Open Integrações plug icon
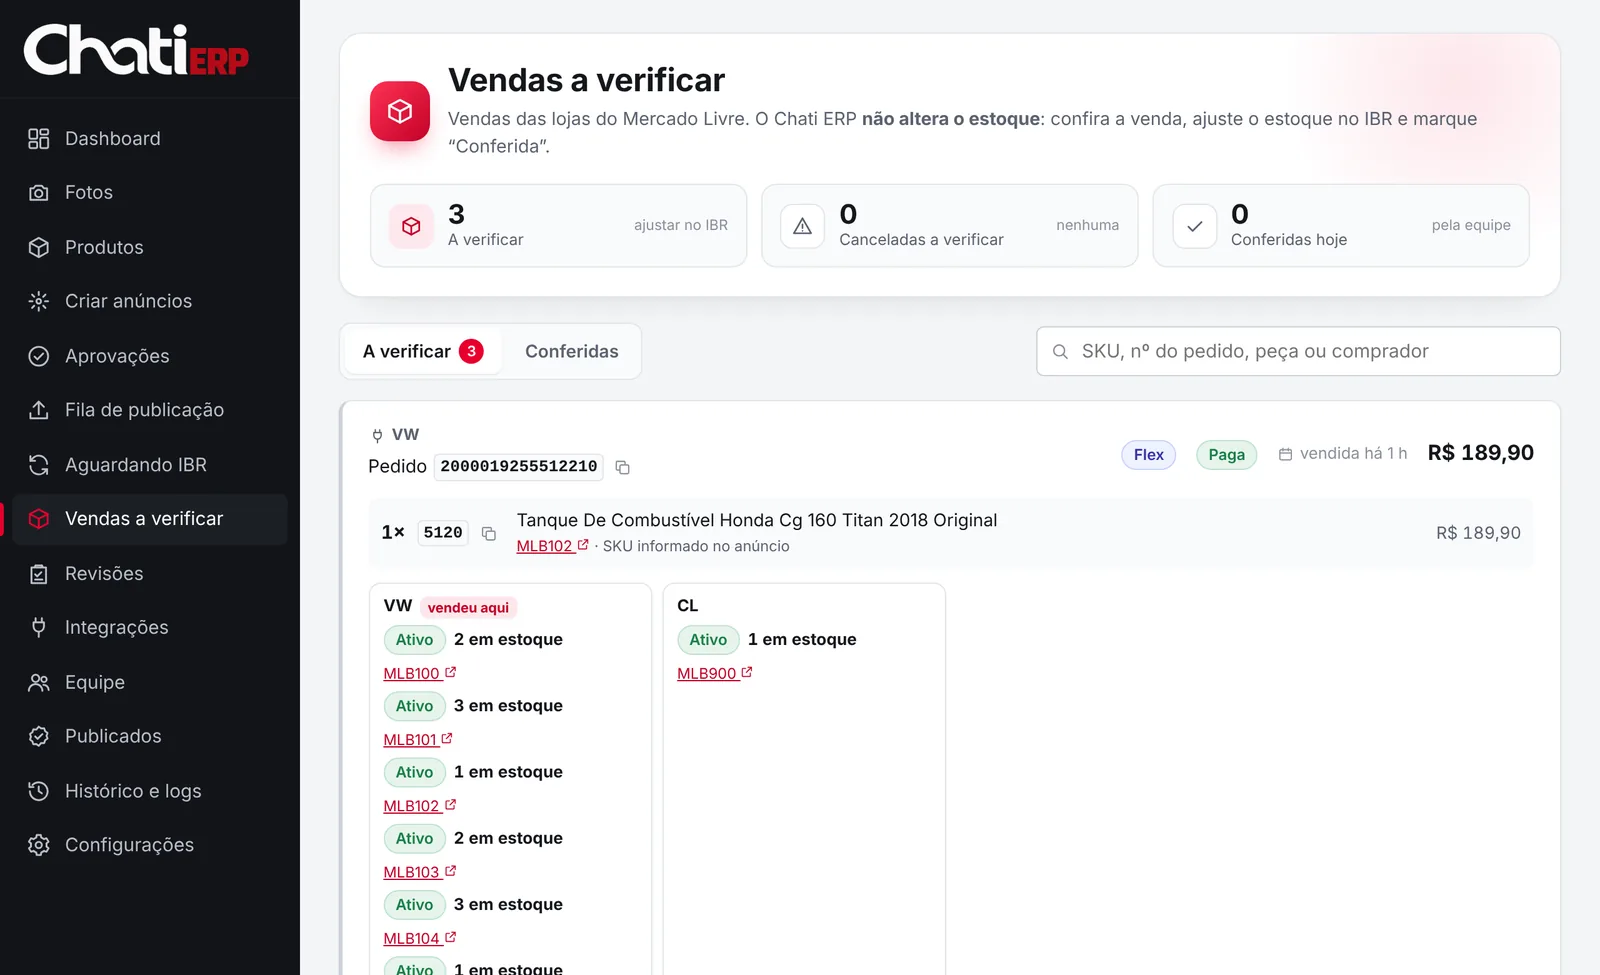The height and width of the screenshot is (975, 1600). [39, 627]
